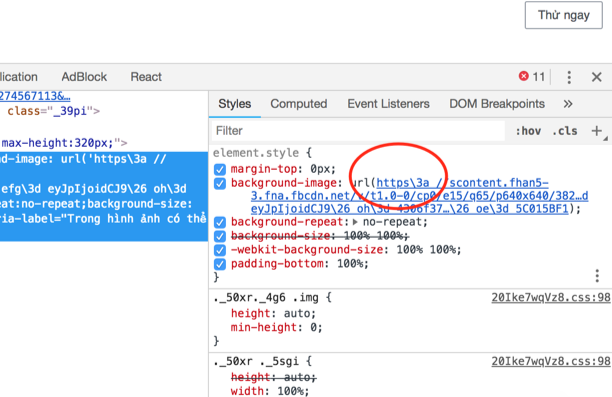Toggle the struck-through background-size checkbox

[x=220, y=237]
